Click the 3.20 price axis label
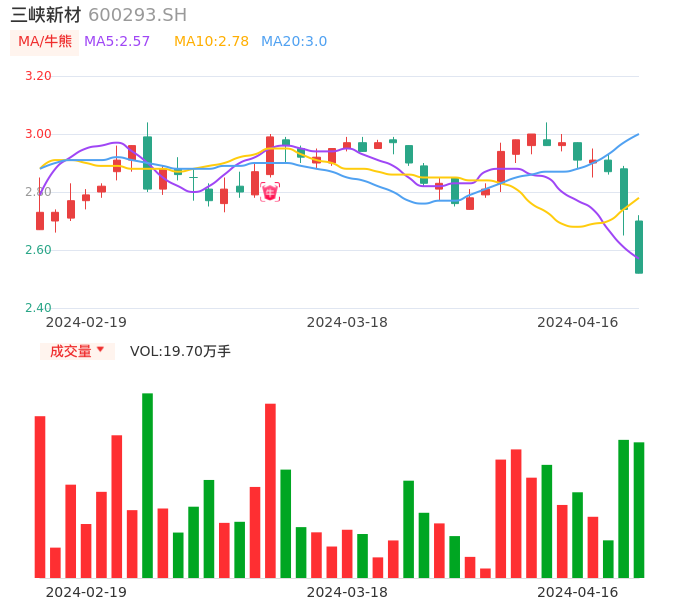The width and height of the screenshot is (686, 606). point(38,76)
